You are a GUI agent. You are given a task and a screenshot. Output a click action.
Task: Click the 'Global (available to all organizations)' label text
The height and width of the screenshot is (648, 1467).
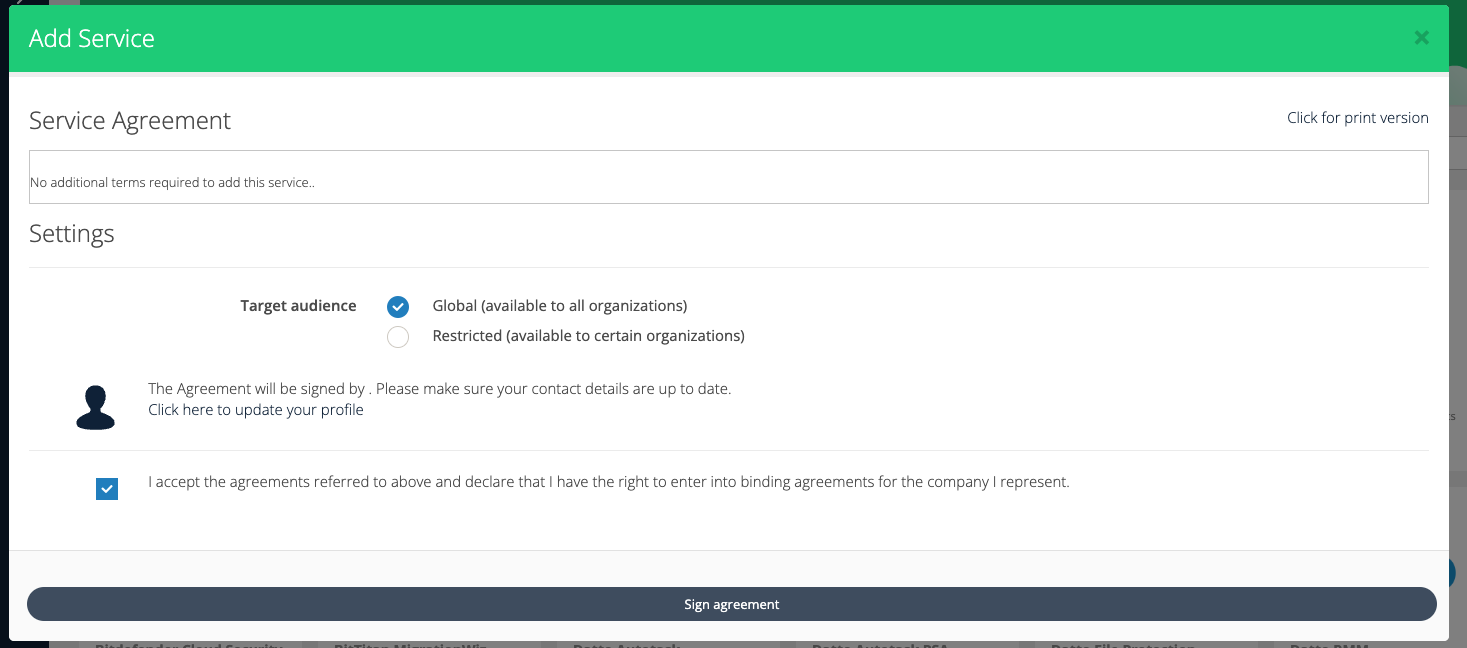click(559, 306)
